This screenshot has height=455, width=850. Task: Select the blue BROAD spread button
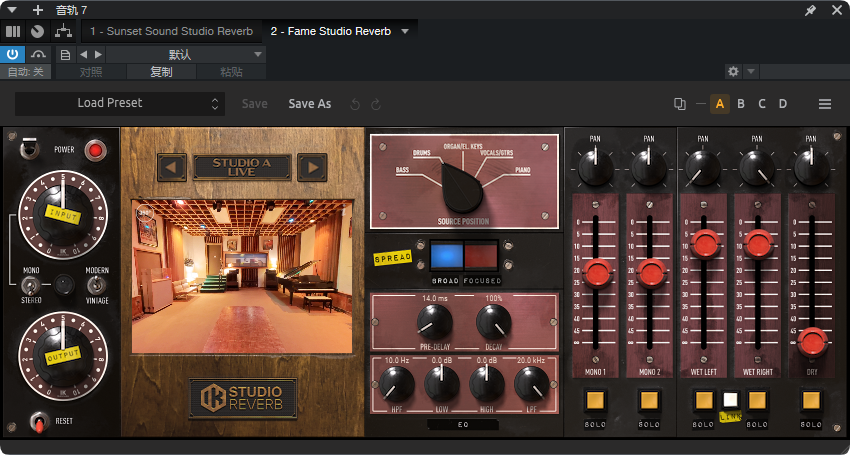pos(447,256)
